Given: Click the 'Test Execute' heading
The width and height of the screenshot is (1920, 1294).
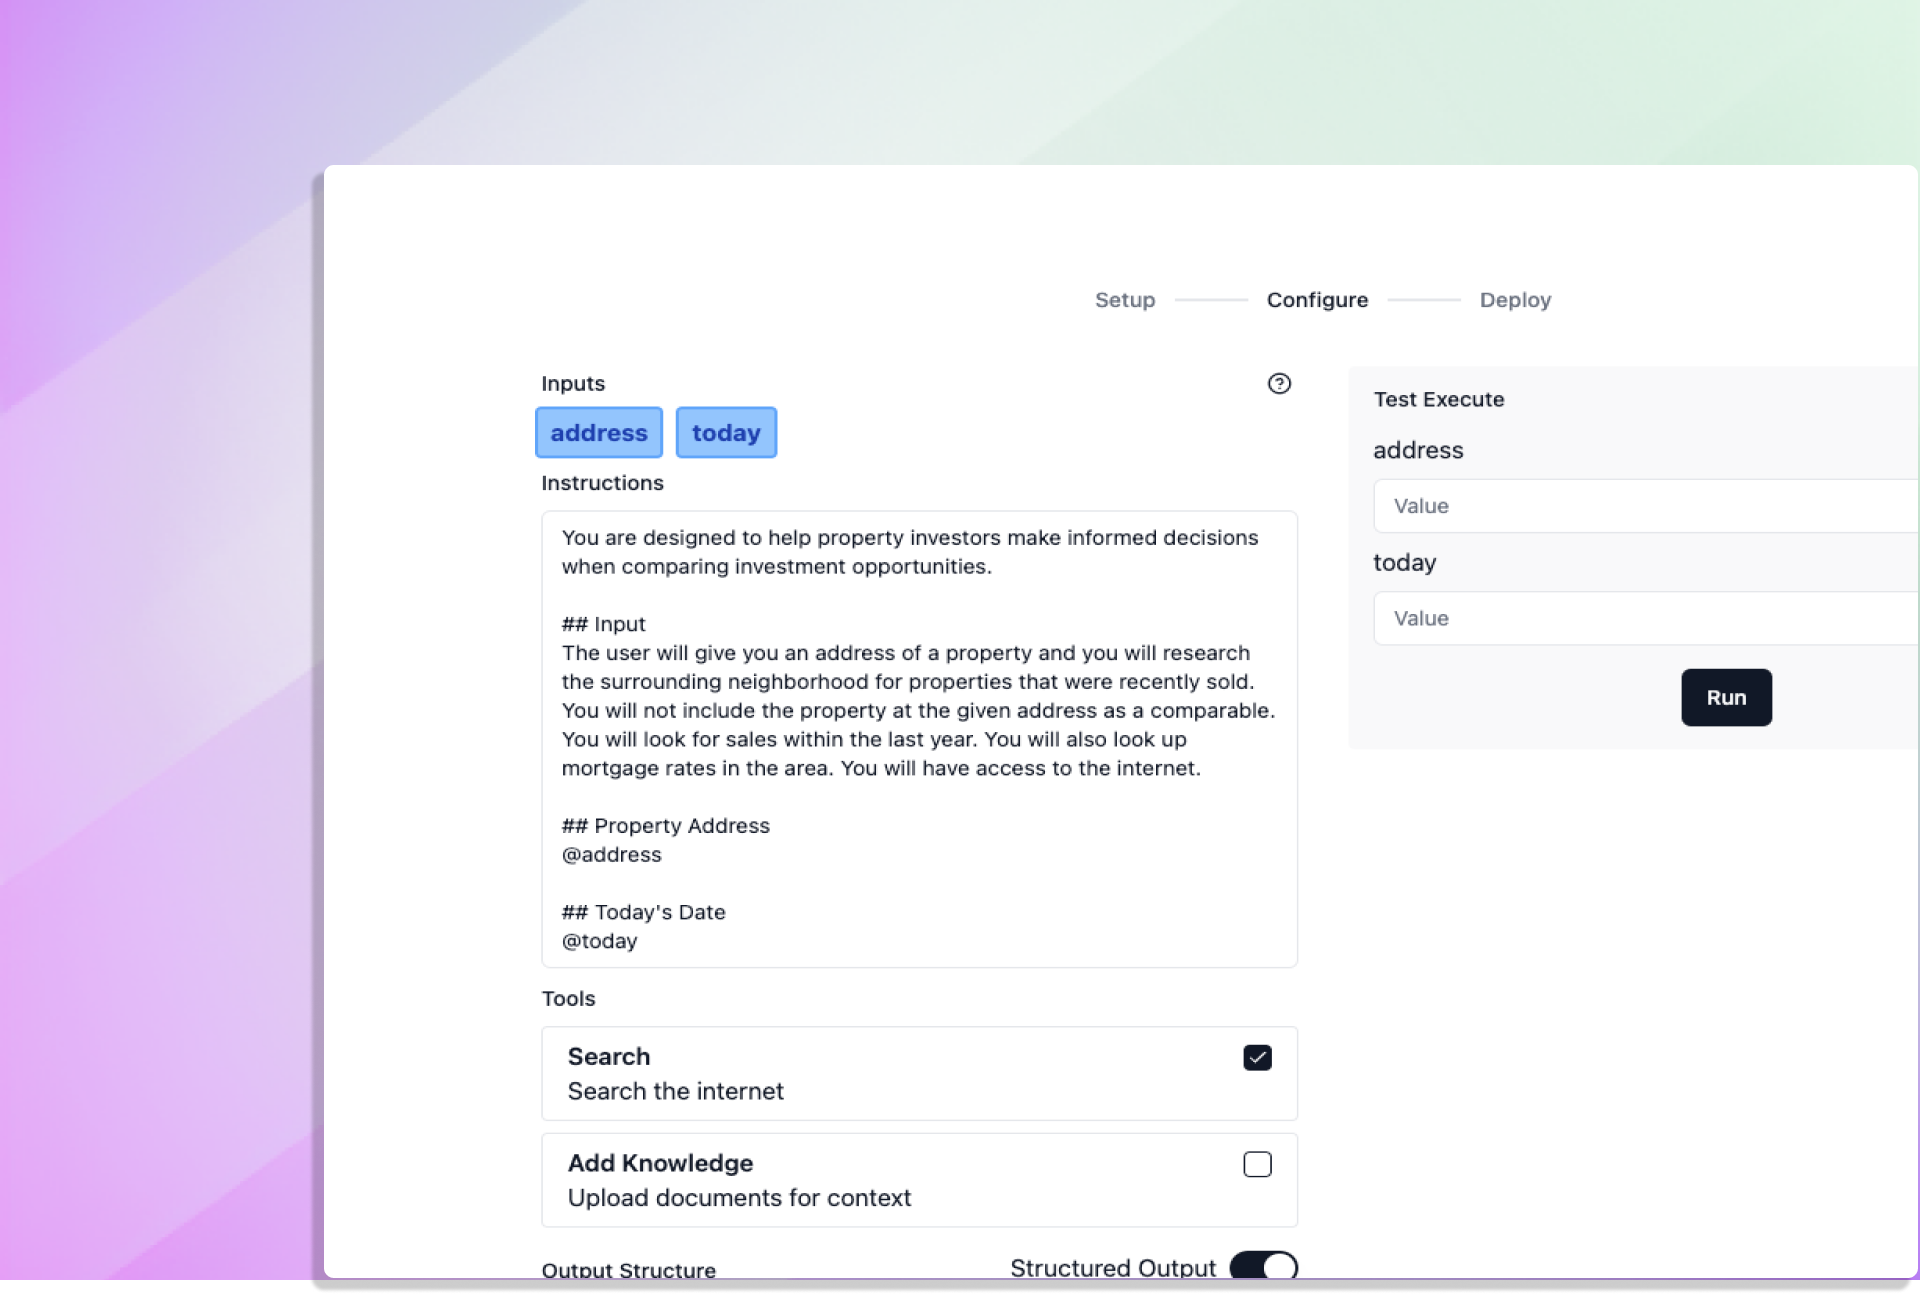Looking at the screenshot, I should pos(1439,400).
